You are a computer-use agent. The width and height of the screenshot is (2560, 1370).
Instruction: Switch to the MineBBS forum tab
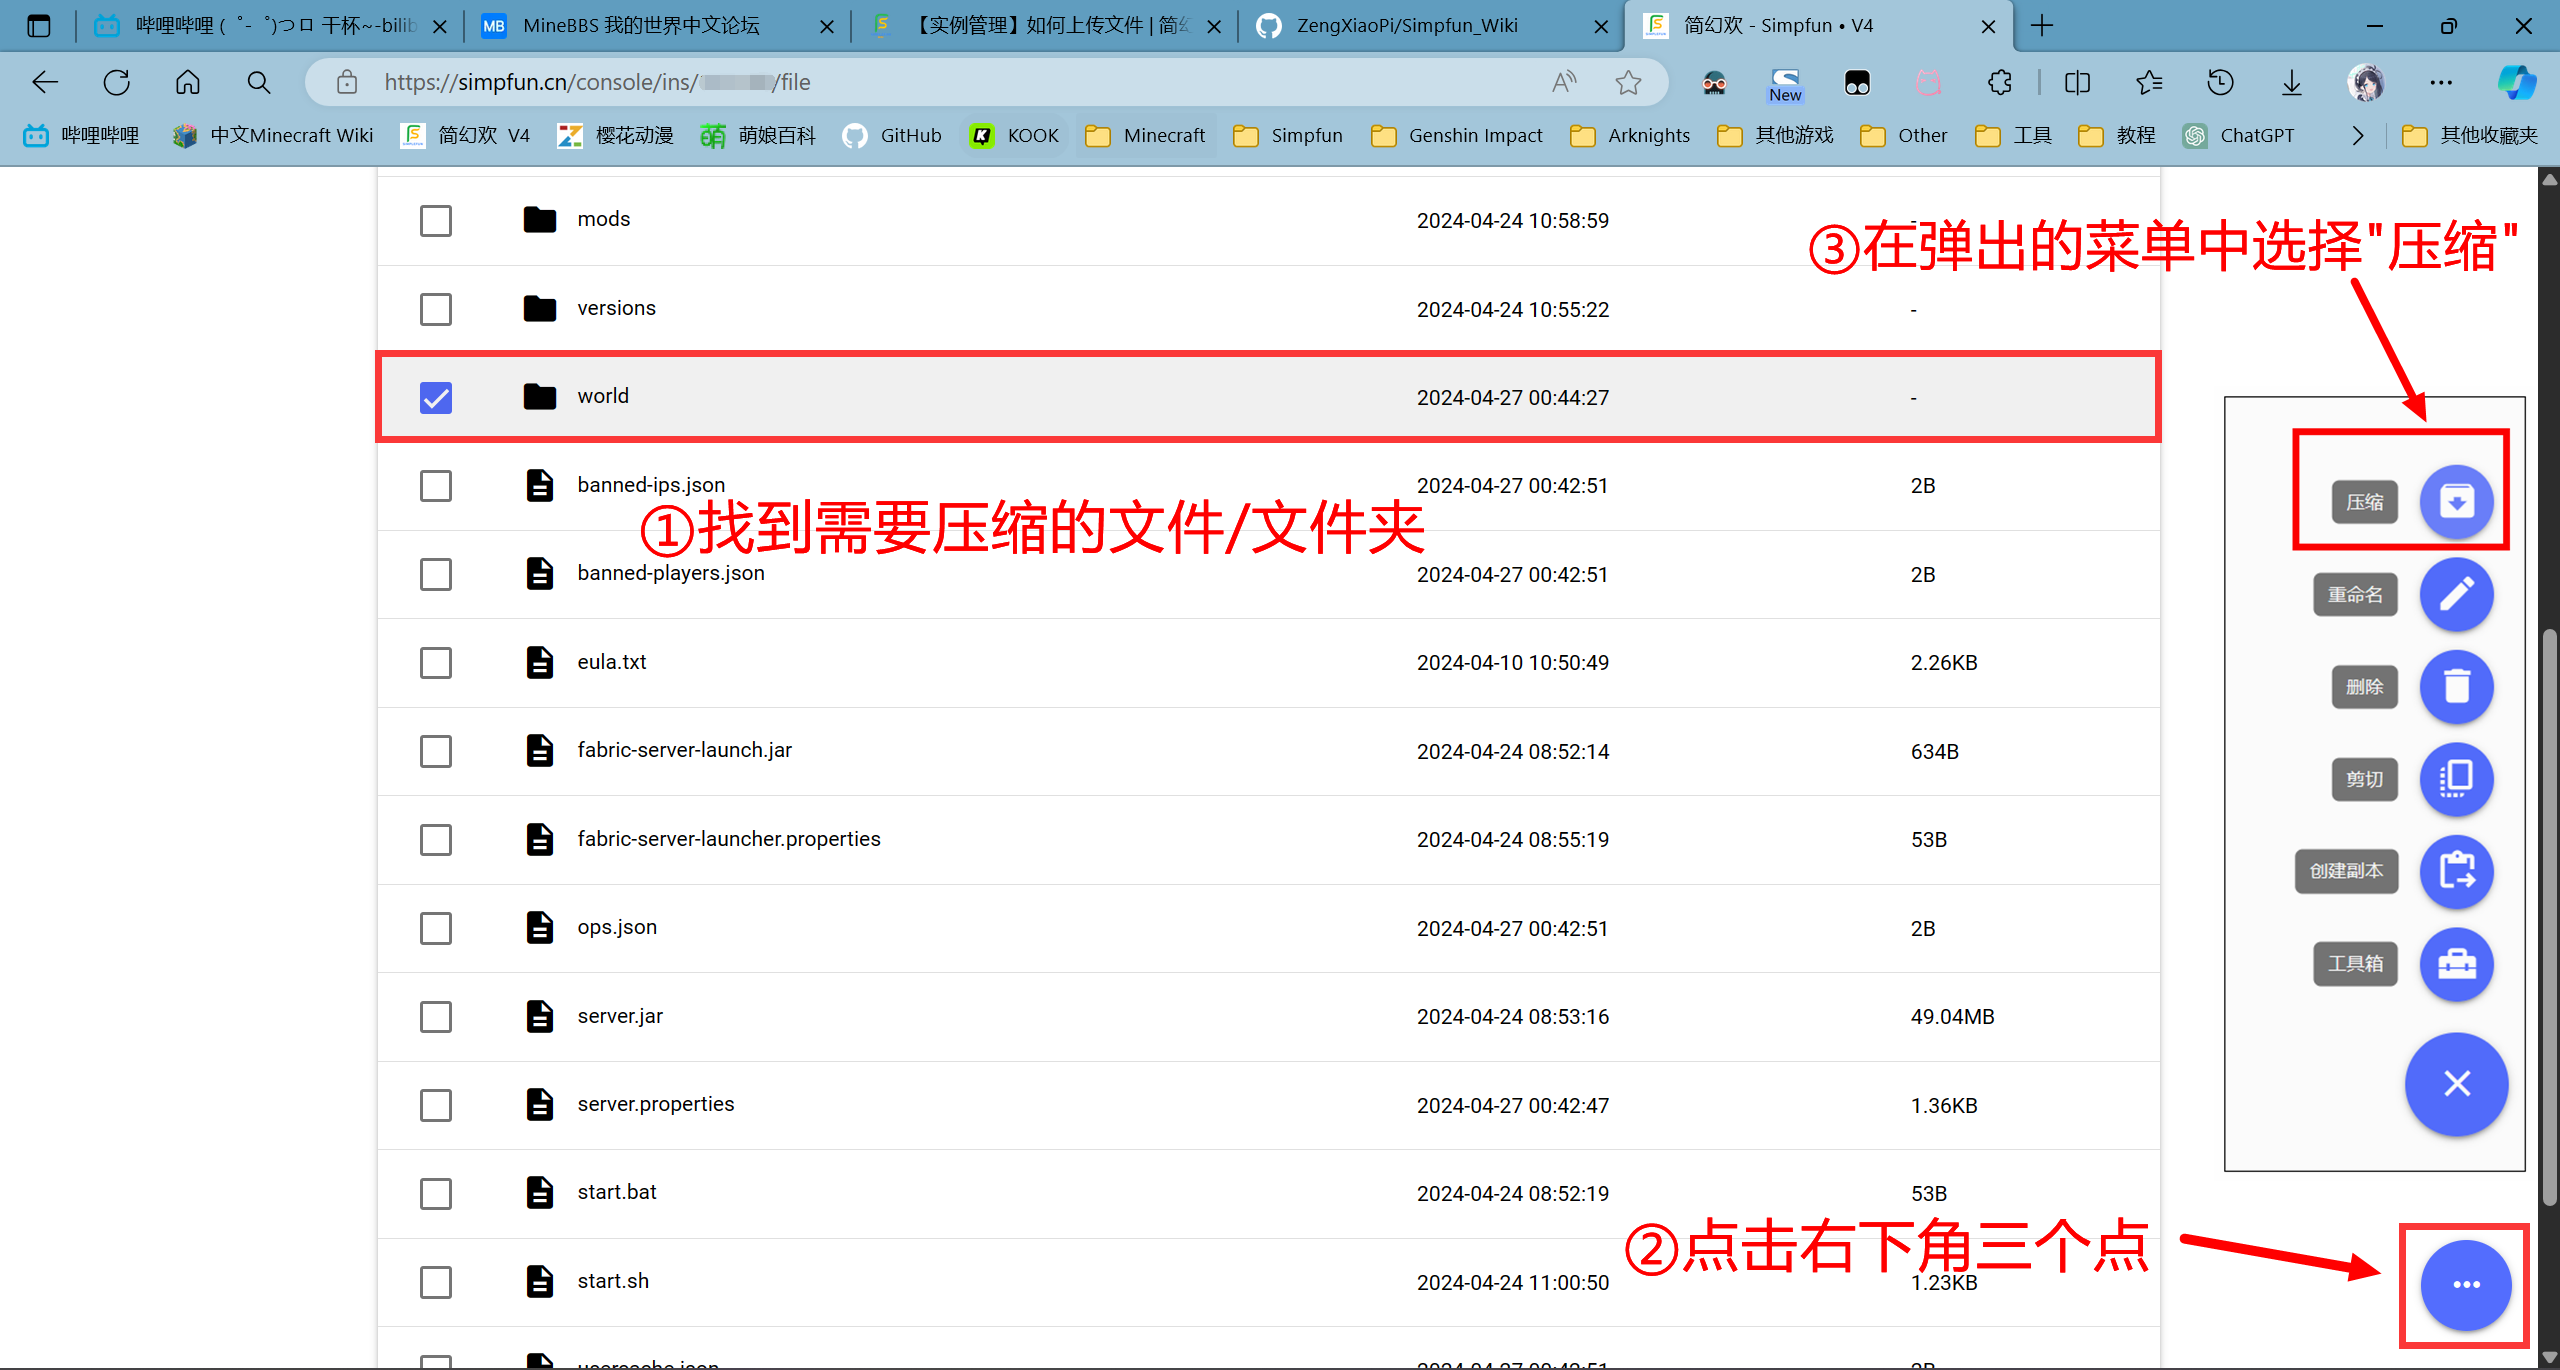658,26
